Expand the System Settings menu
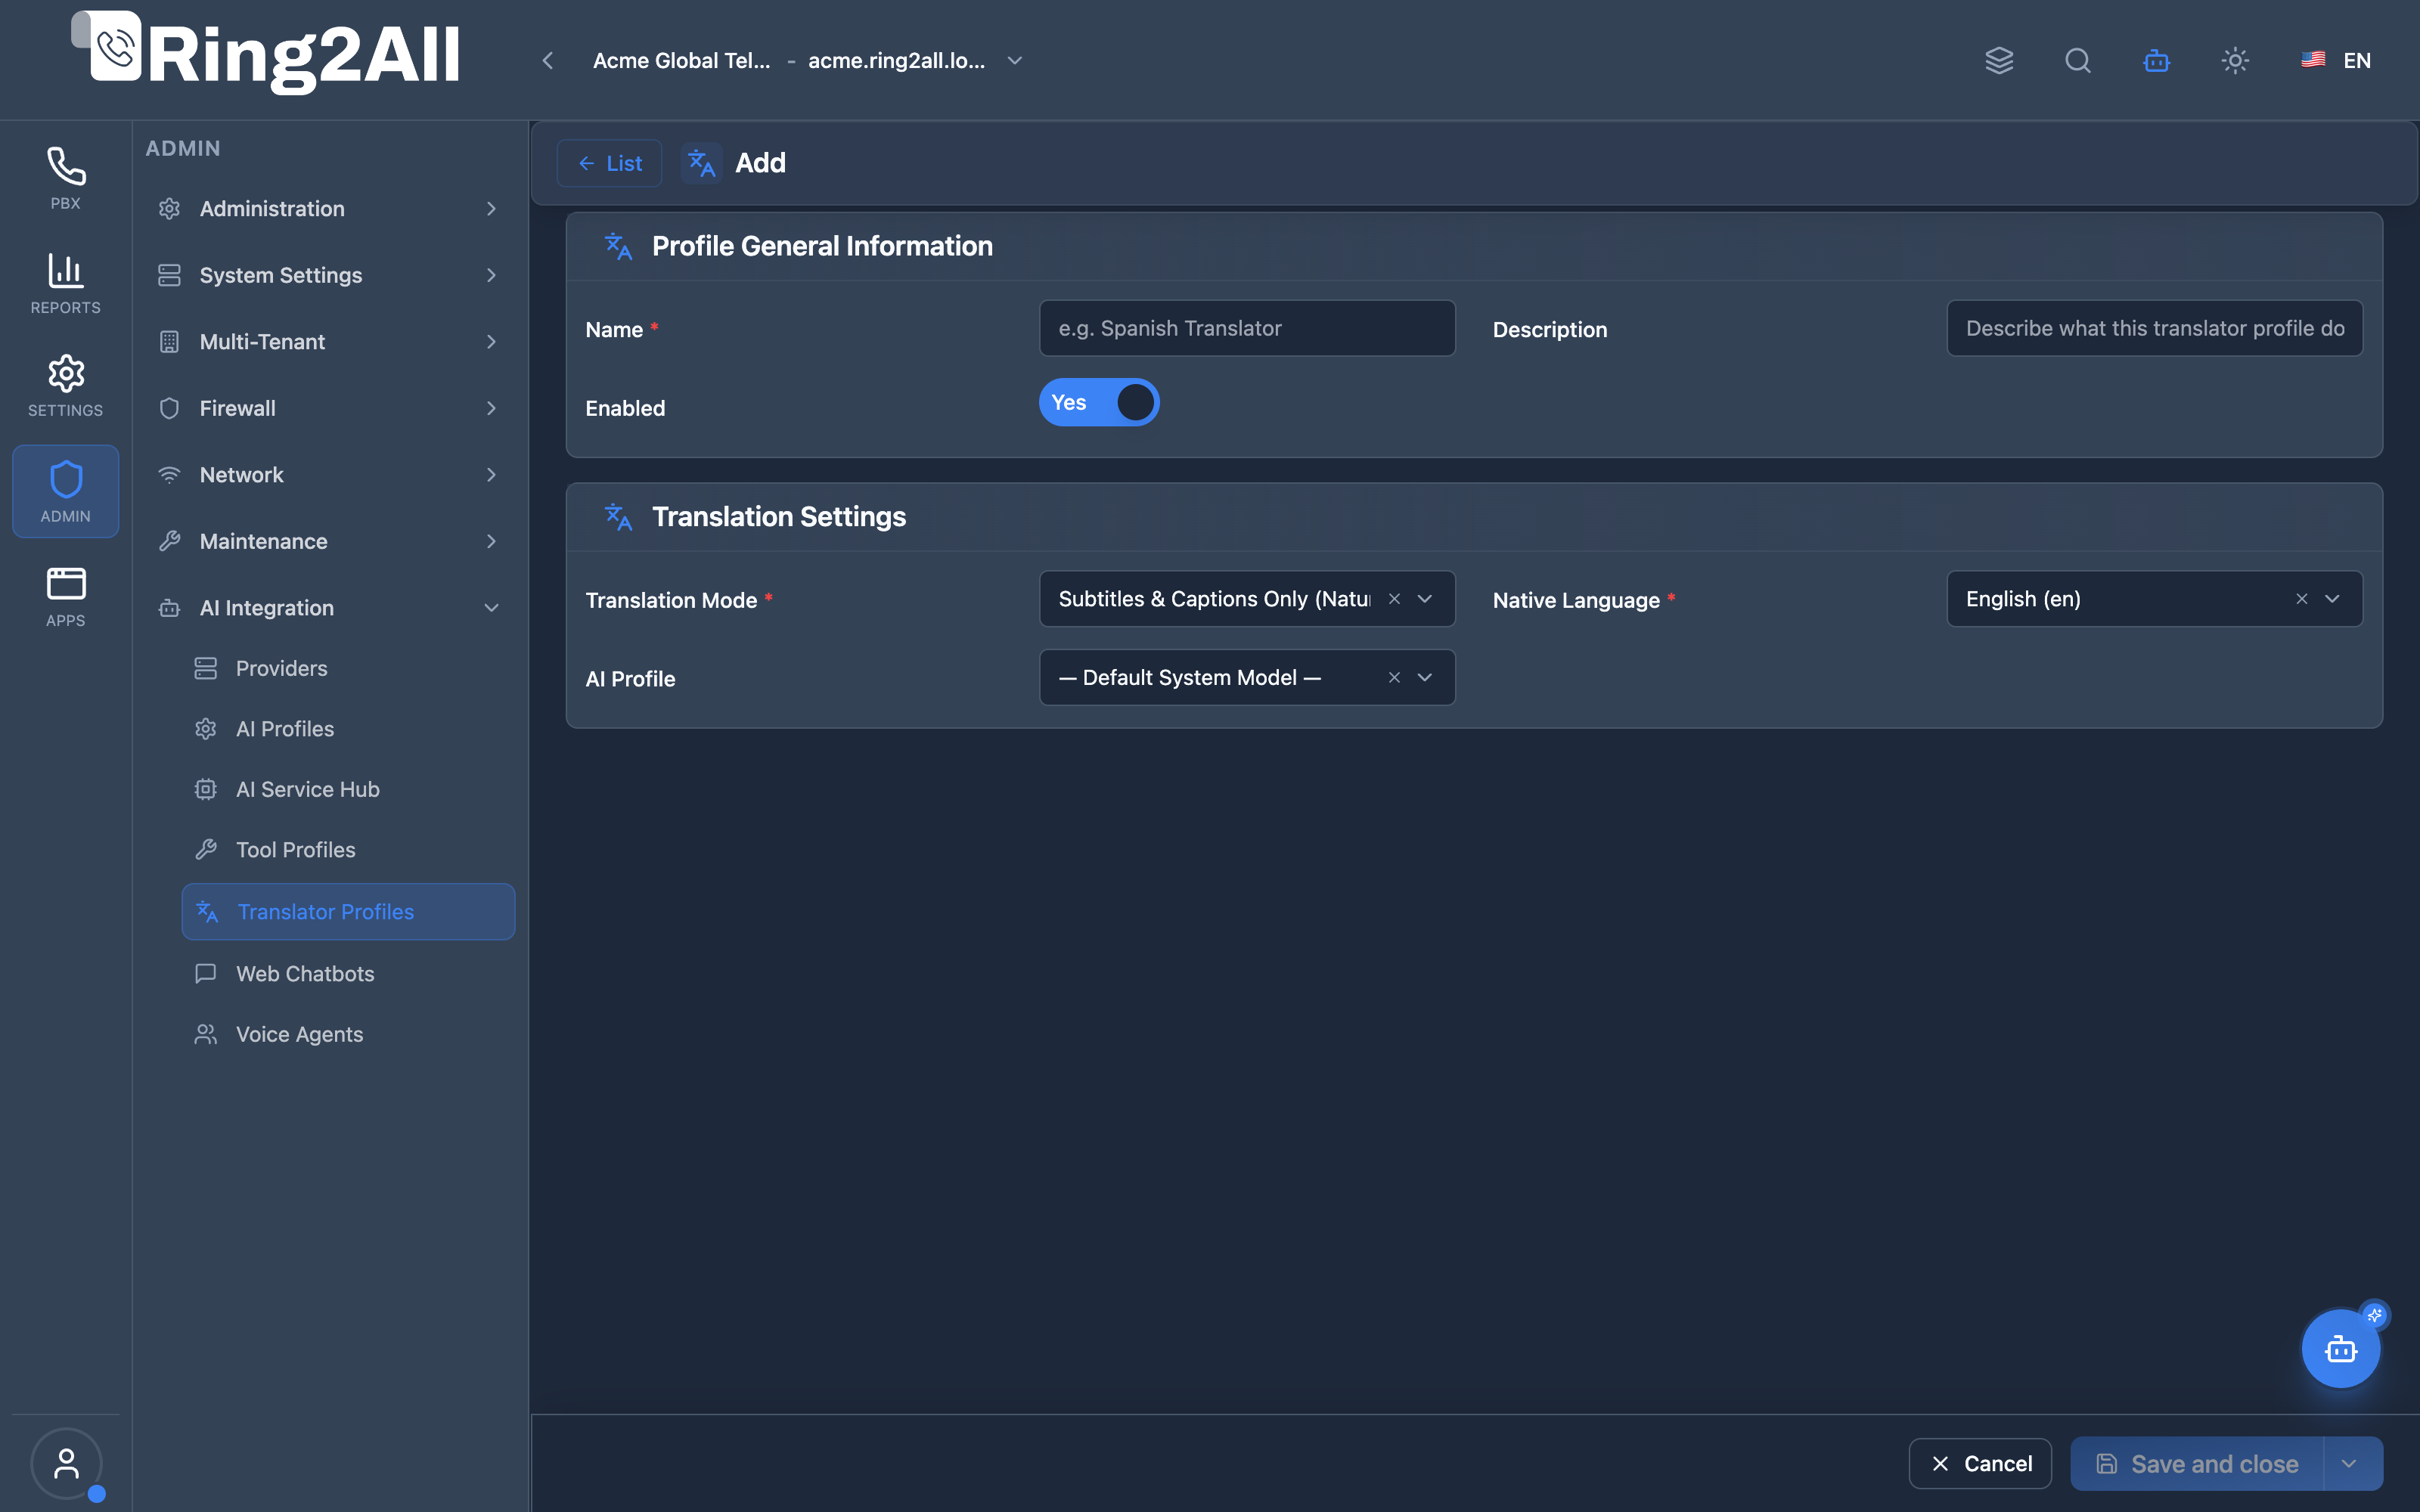This screenshot has width=2420, height=1512. click(x=330, y=275)
